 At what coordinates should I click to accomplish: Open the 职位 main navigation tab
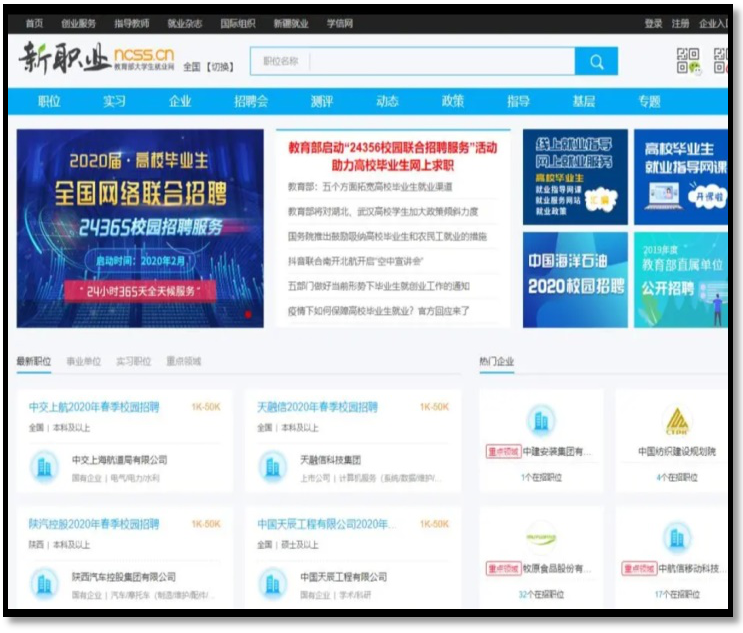click(49, 101)
